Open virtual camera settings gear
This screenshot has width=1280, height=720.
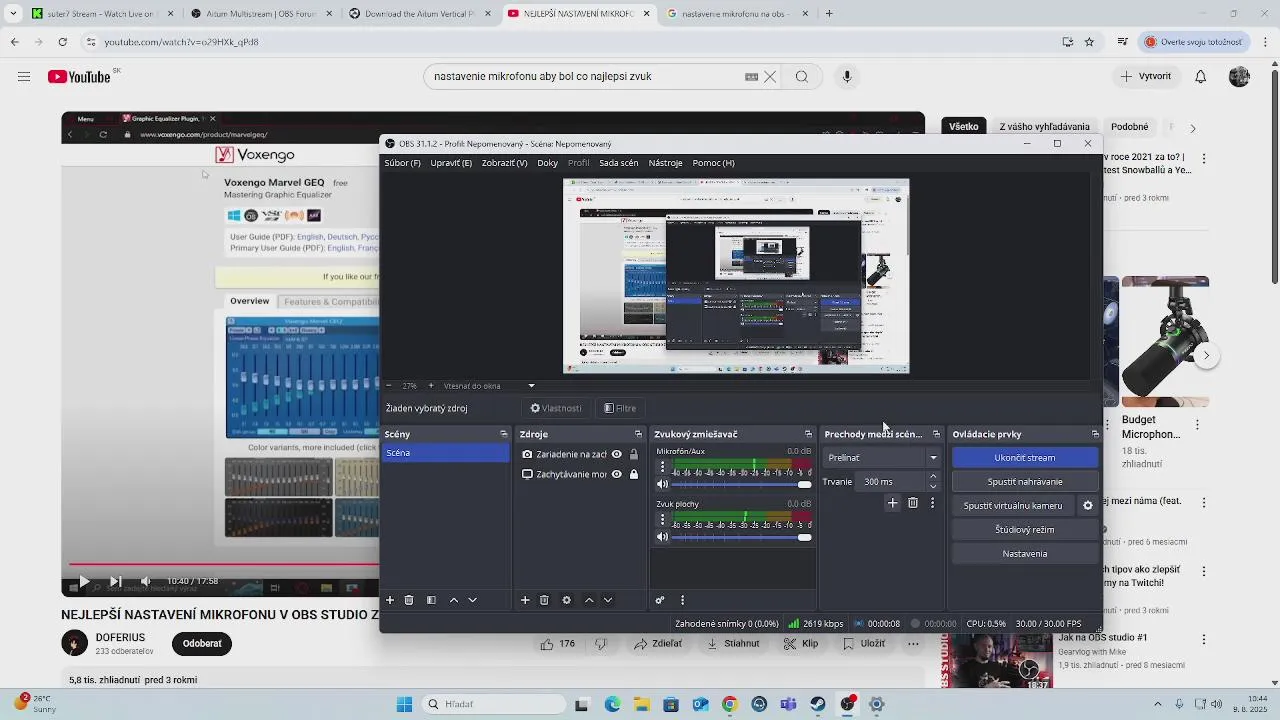(x=1088, y=506)
